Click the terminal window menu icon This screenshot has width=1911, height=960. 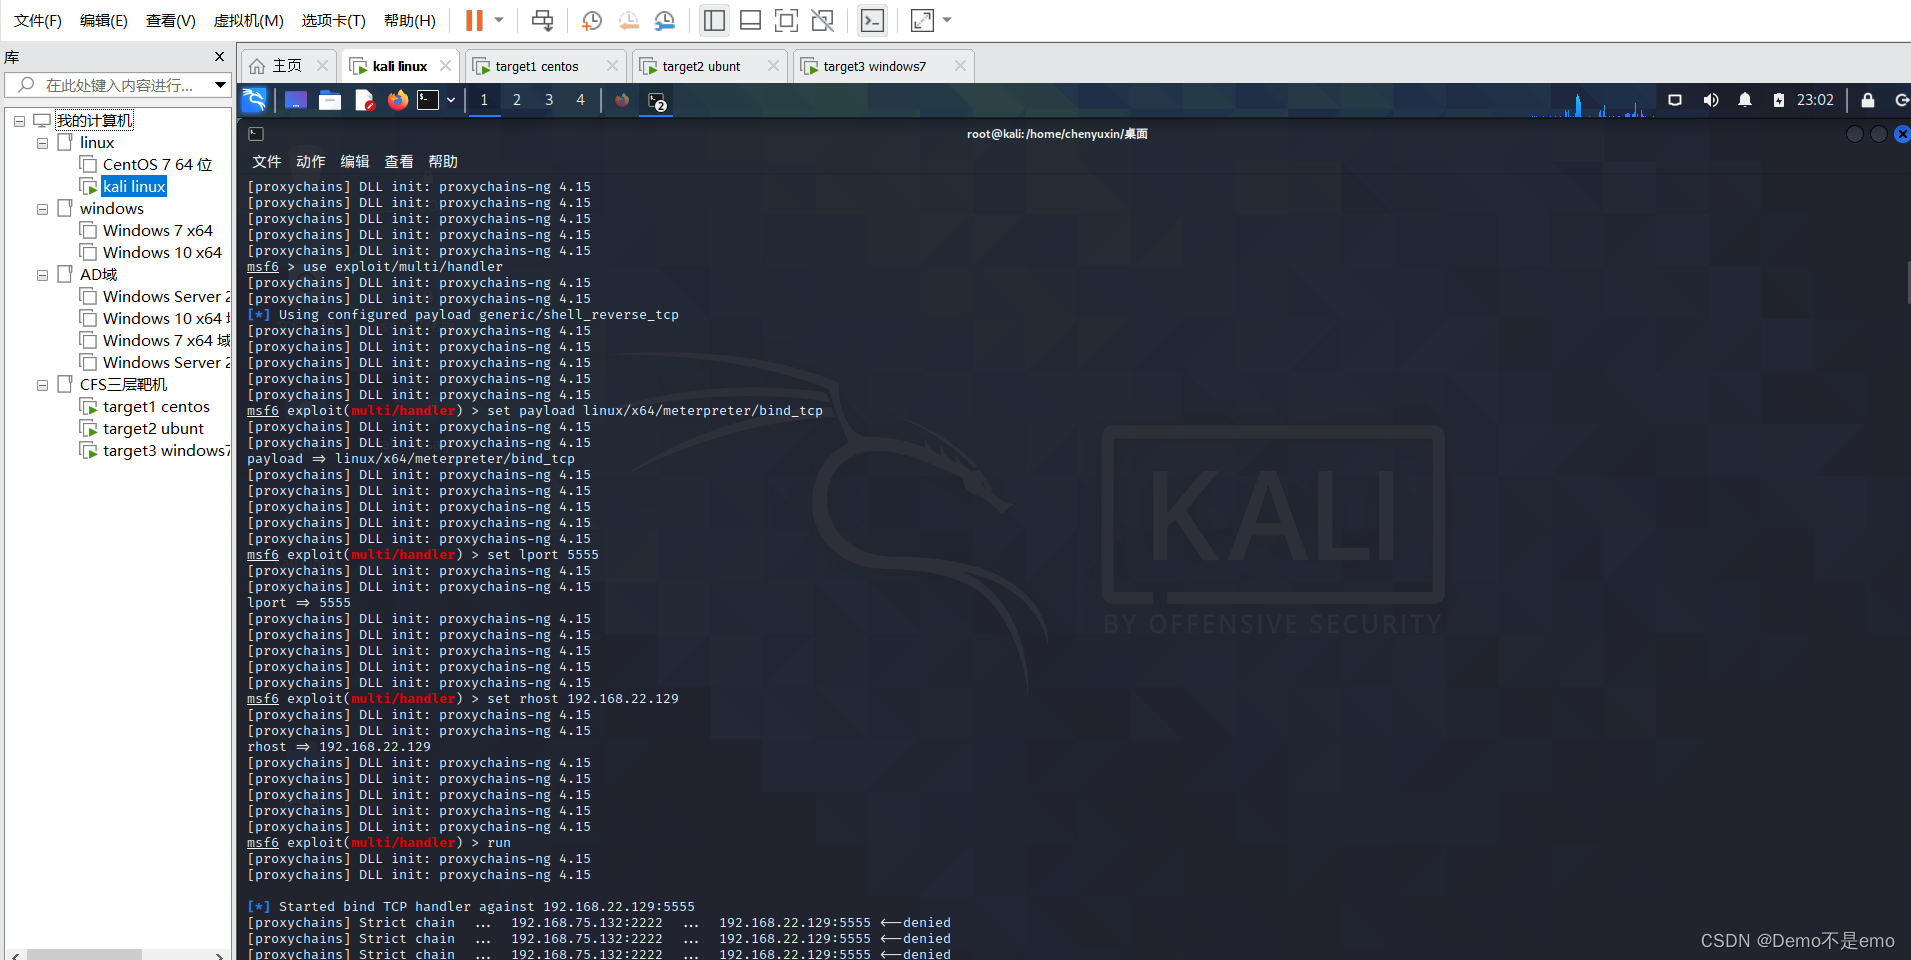click(x=256, y=134)
